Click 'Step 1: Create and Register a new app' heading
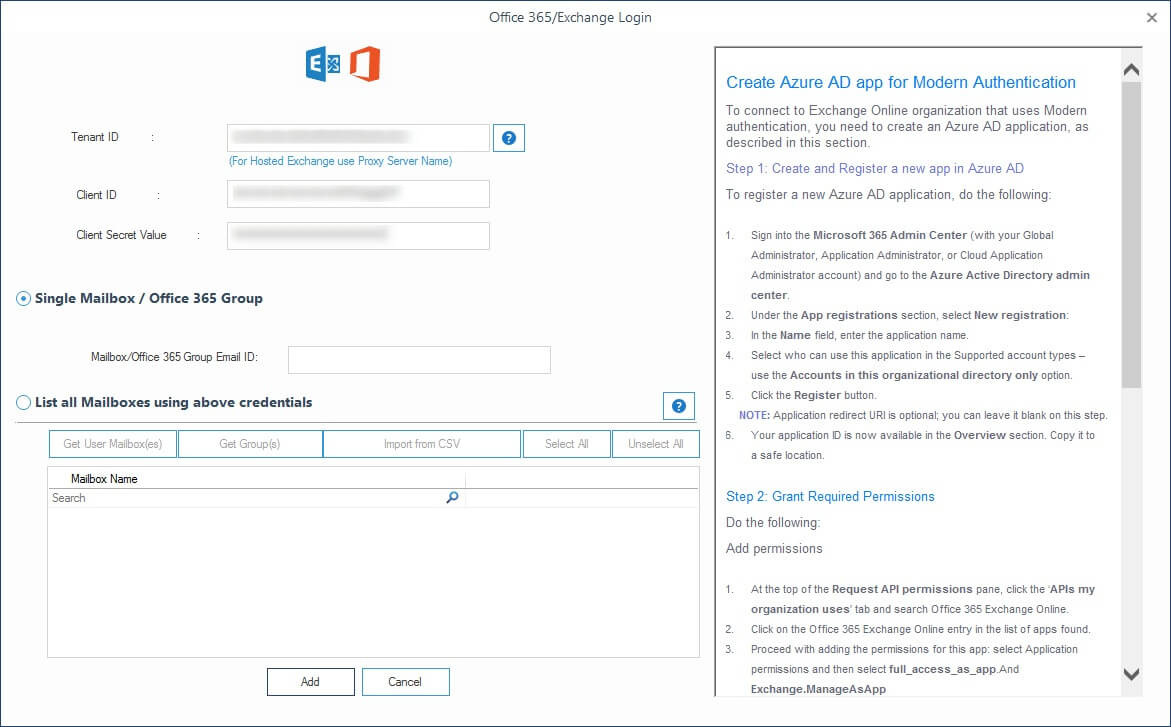1171x727 pixels. pyautogui.click(x=875, y=169)
